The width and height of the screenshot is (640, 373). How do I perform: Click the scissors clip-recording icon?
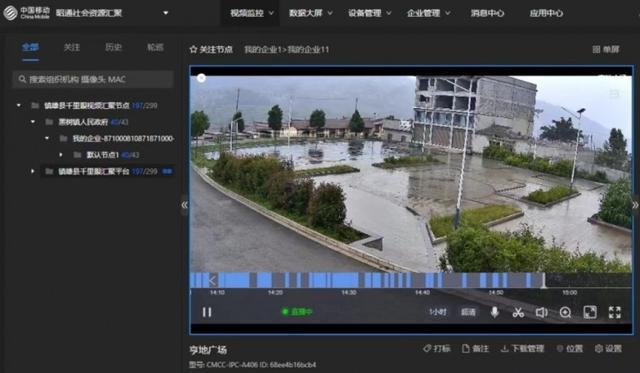click(518, 313)
